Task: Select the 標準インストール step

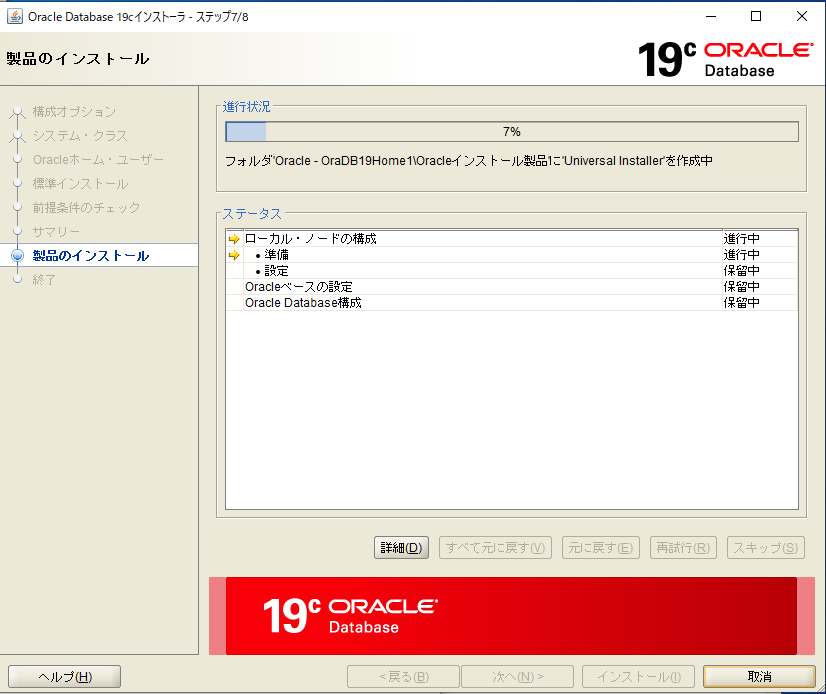Action: point(80,184)
